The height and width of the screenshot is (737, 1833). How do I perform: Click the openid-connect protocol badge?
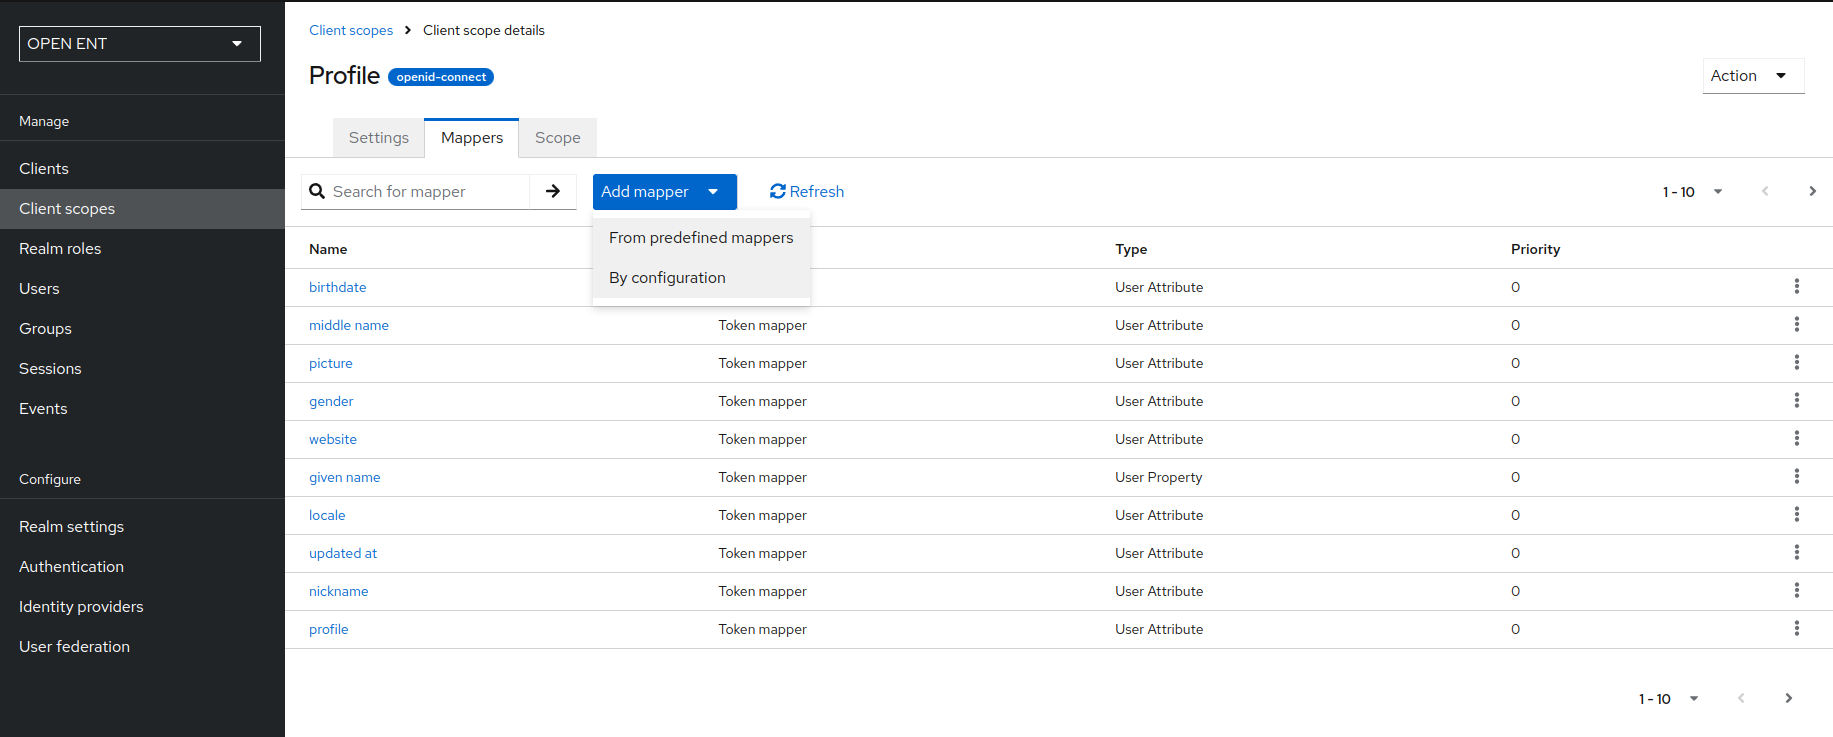point(441,77)
